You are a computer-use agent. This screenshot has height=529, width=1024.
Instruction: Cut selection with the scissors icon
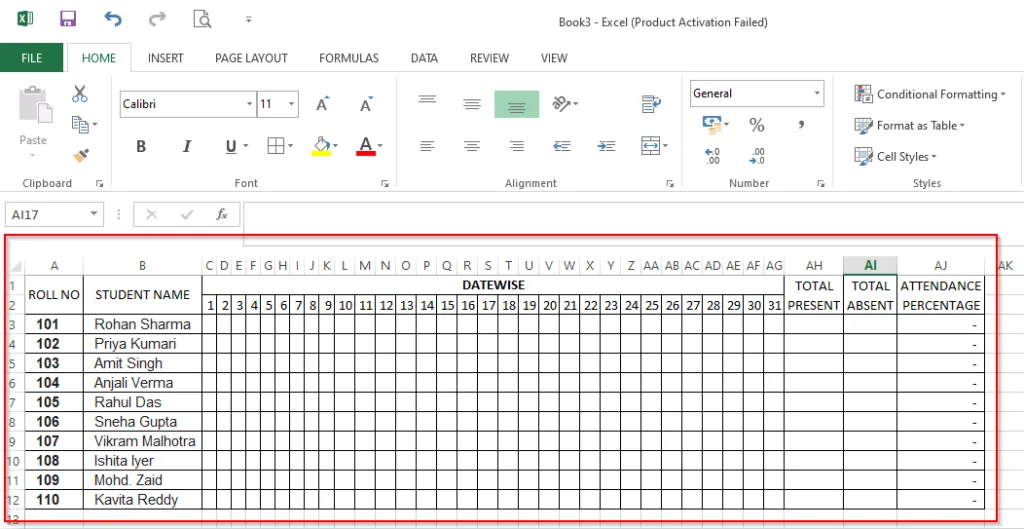80,93
